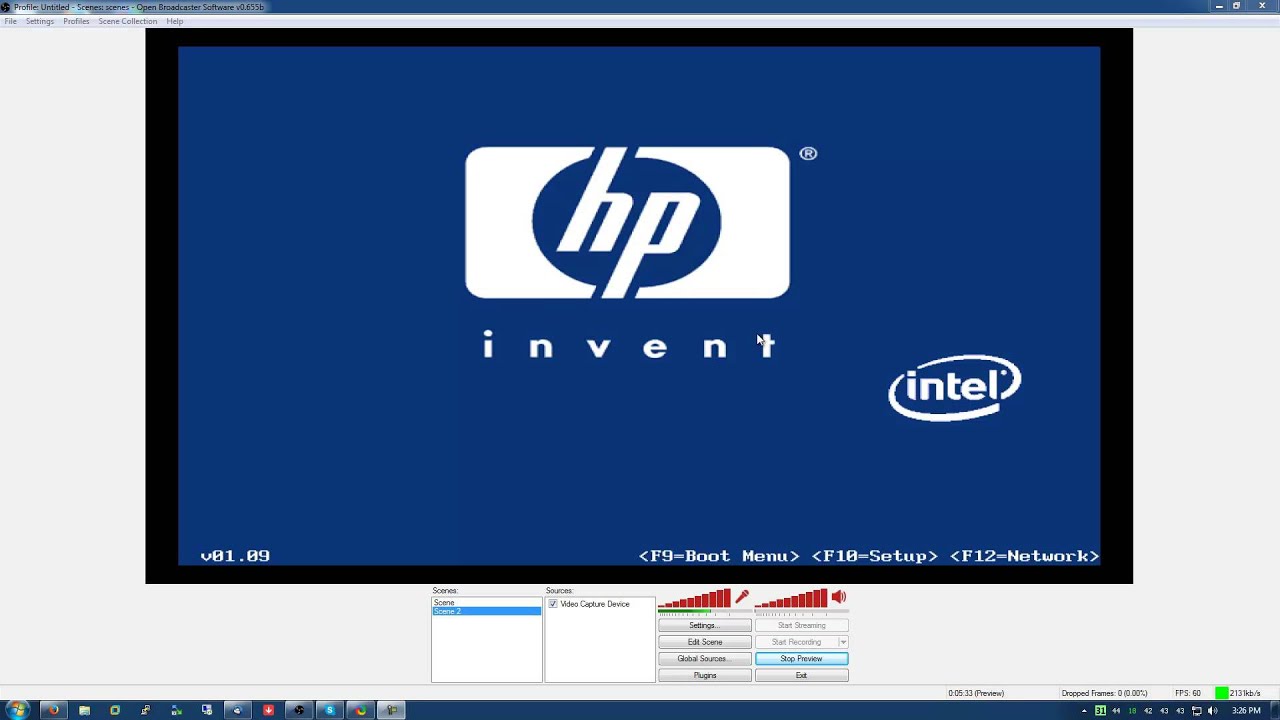The width and height of the screenshot is (1280, 720).
Task: Click the 'FPS: 60' status text
Action: [x=1188, y=693]
